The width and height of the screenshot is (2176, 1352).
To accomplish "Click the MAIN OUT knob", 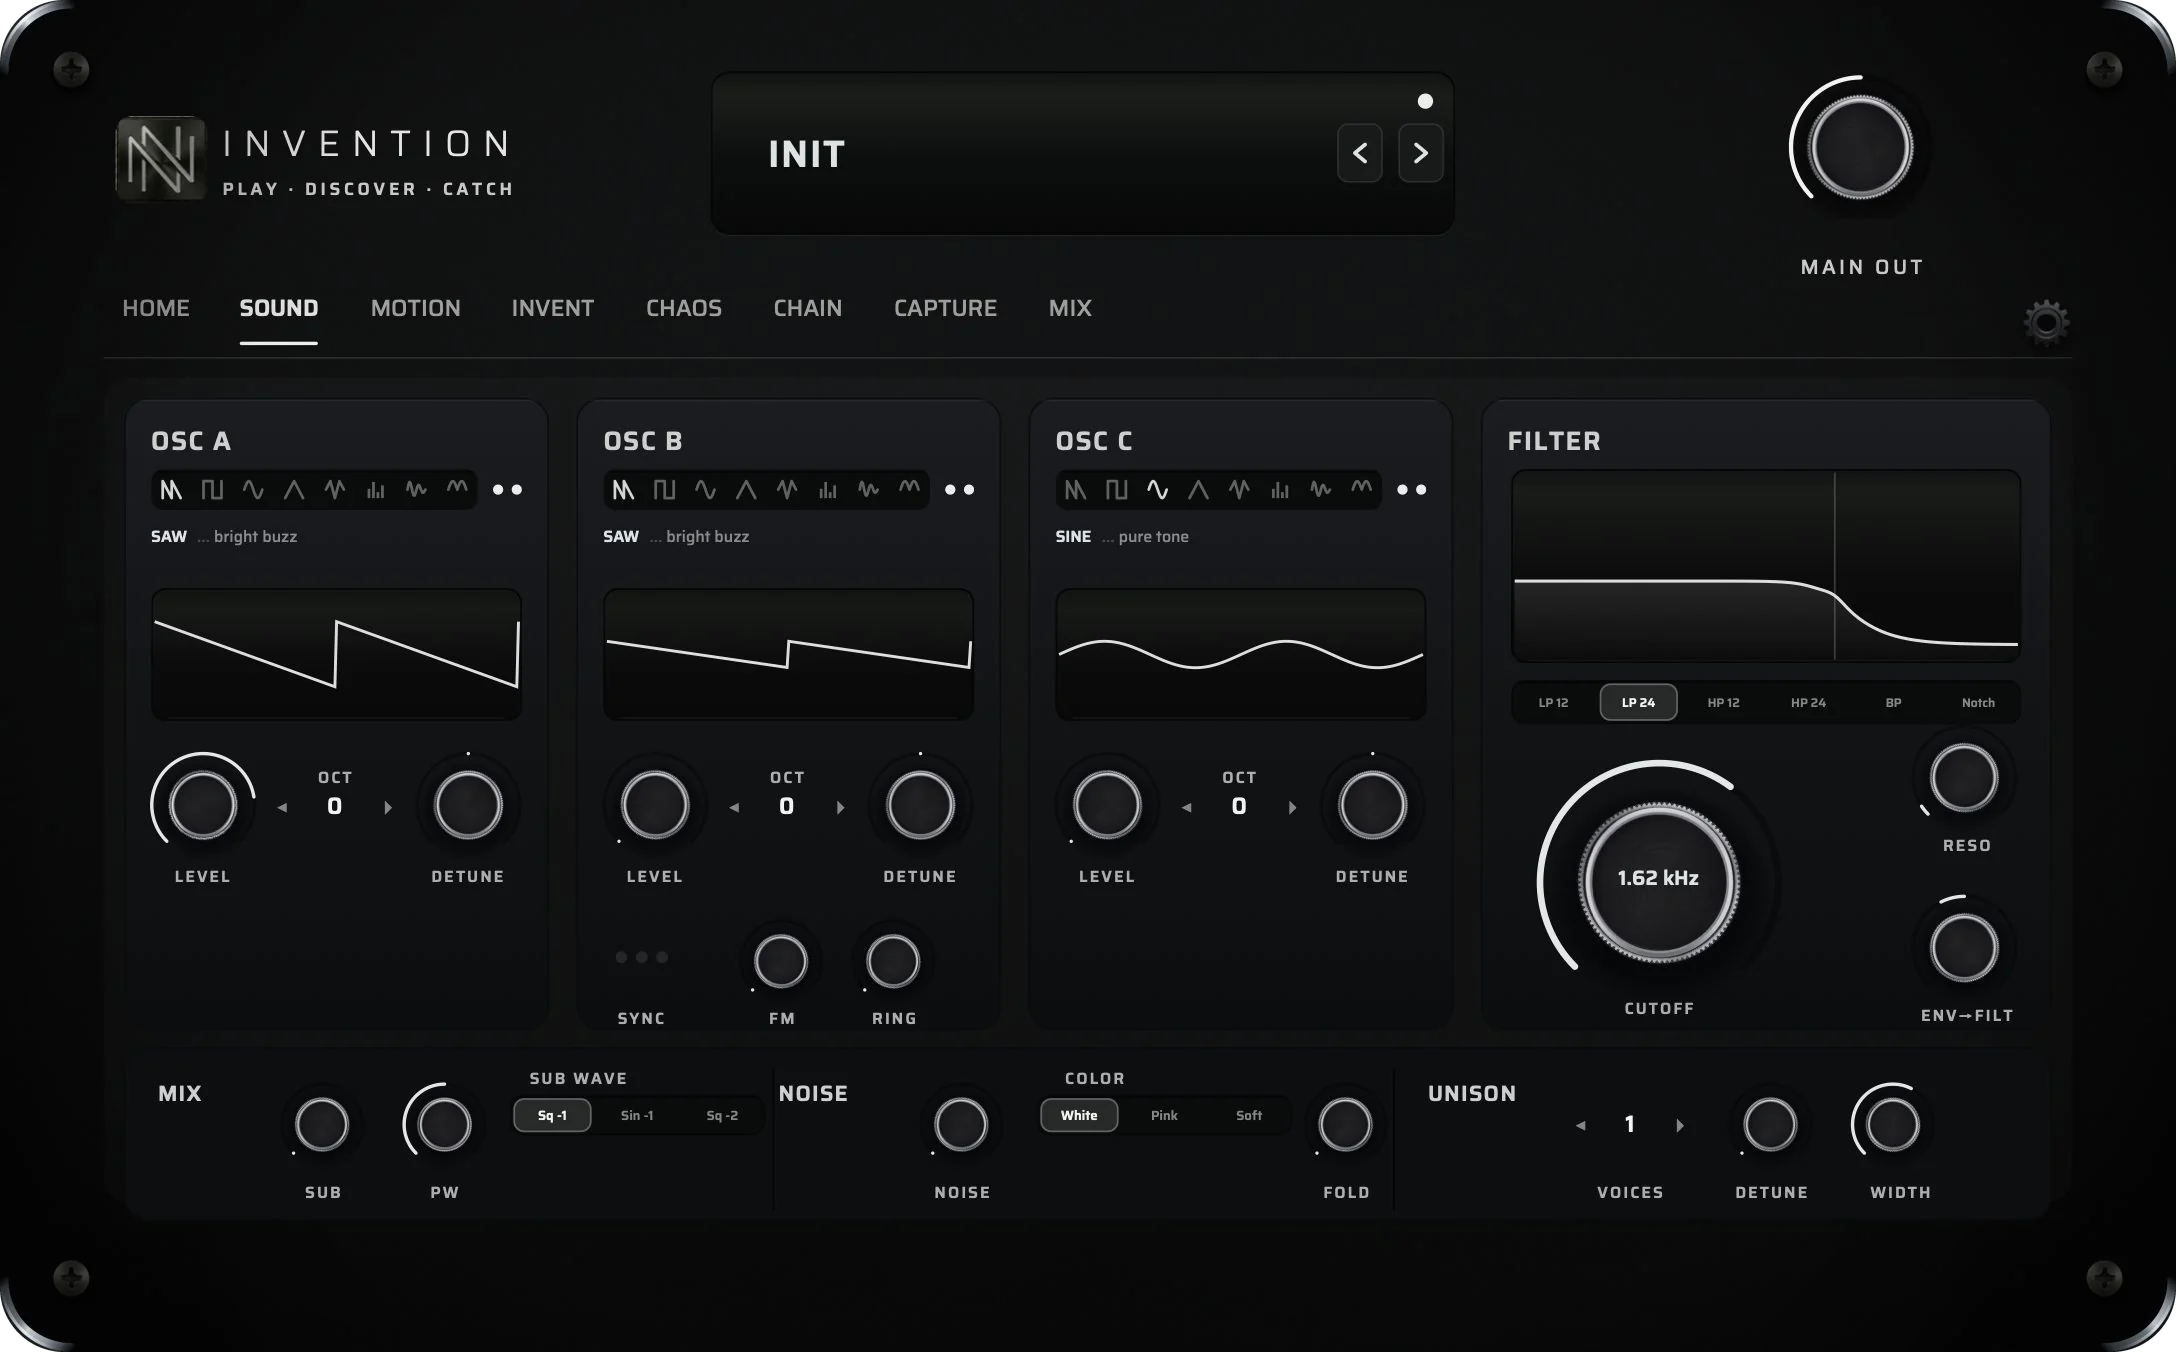I will (x=1860, y=147).
